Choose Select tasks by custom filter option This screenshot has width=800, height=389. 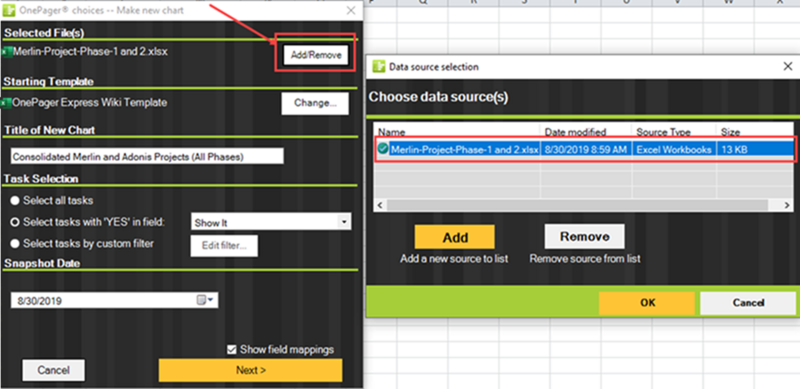coord(15,244)
